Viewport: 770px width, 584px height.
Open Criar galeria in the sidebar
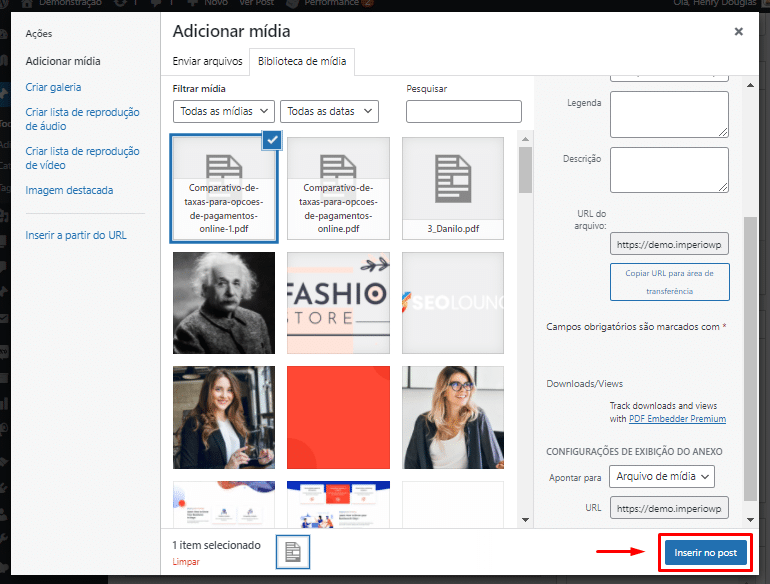click(54, 87)
